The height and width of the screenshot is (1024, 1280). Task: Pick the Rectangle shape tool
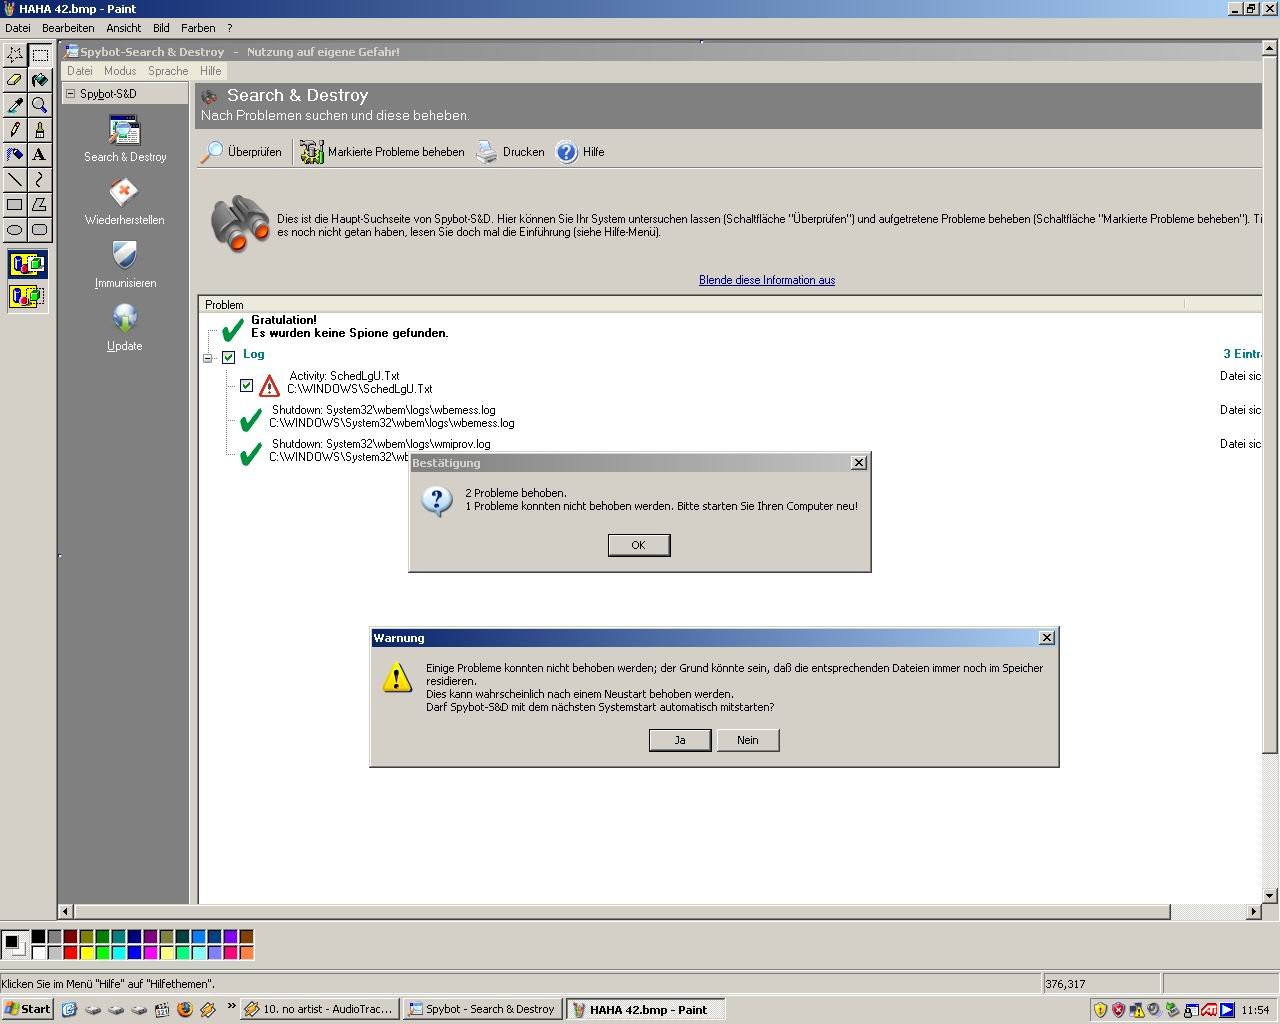tap(15, 204)
